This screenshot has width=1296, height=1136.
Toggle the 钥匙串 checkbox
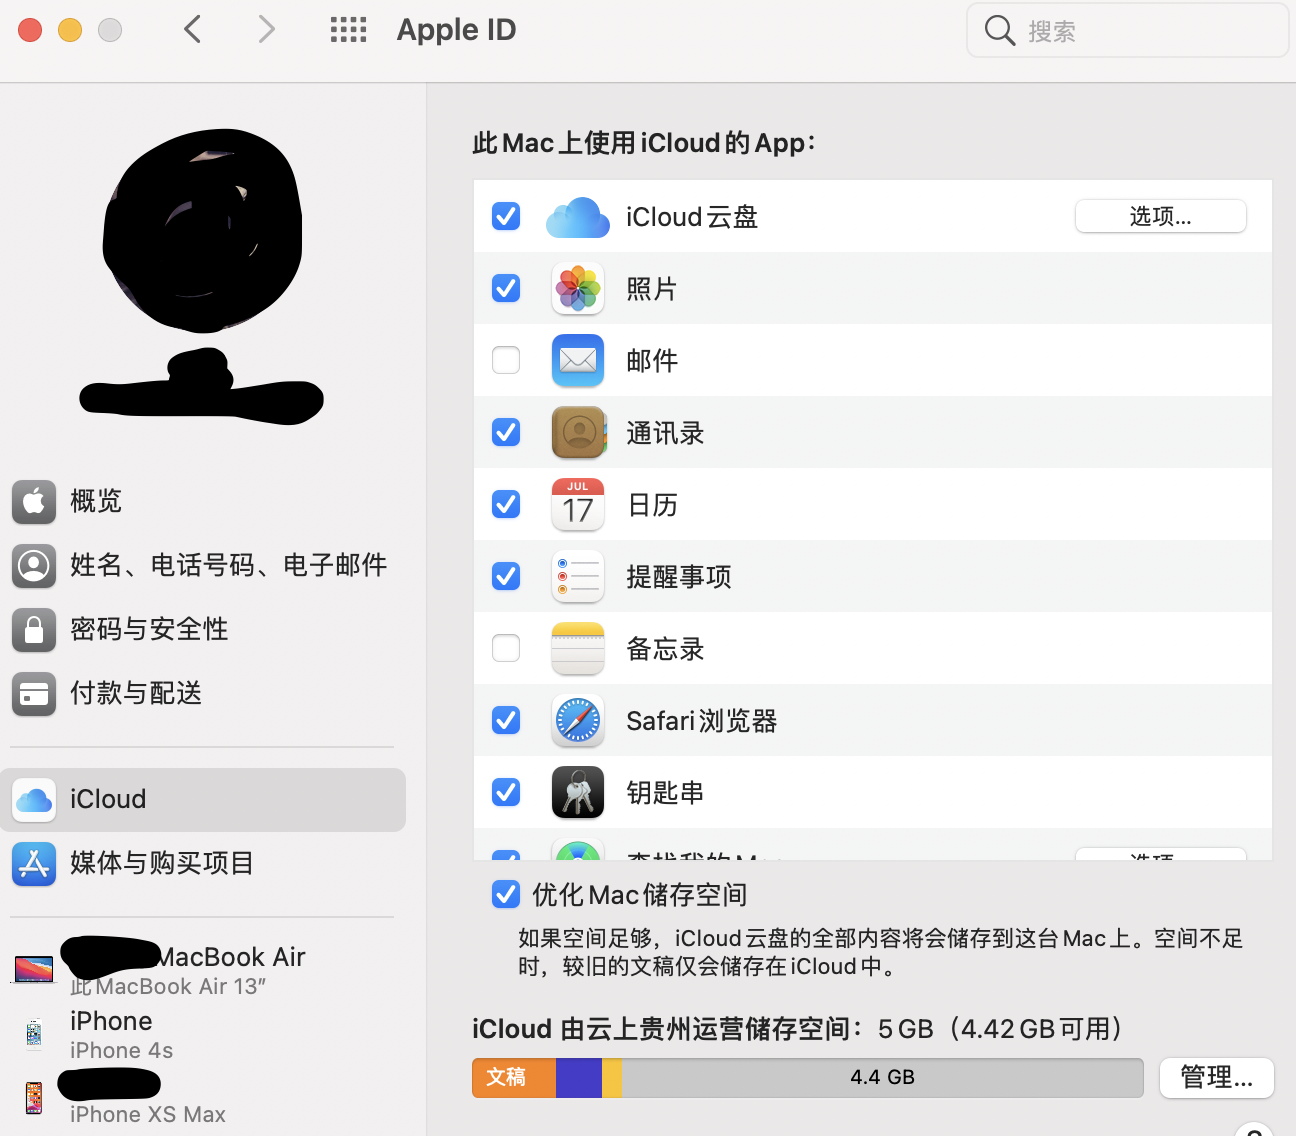click(x=506, y=792)
